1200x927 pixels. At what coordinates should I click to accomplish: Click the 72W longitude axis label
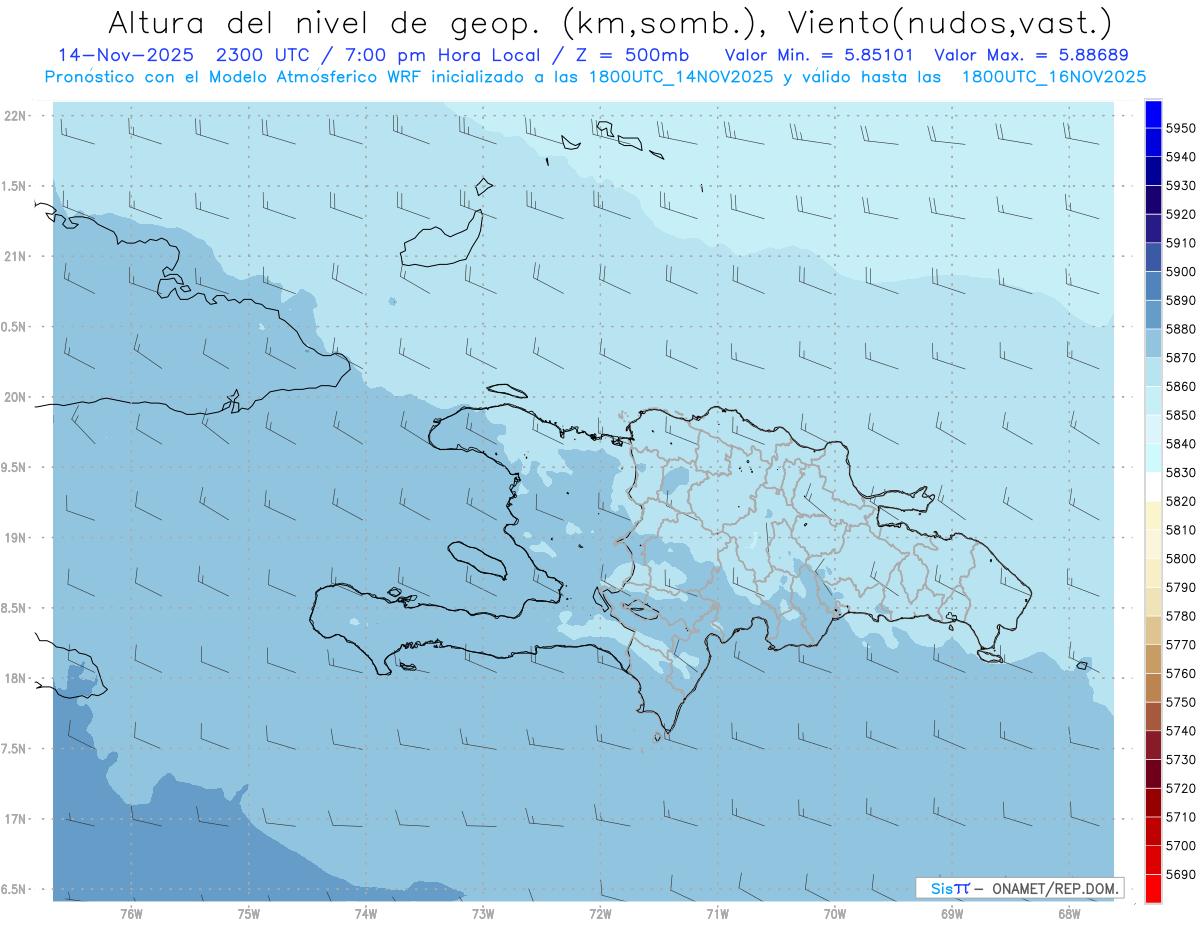point(600,913)
